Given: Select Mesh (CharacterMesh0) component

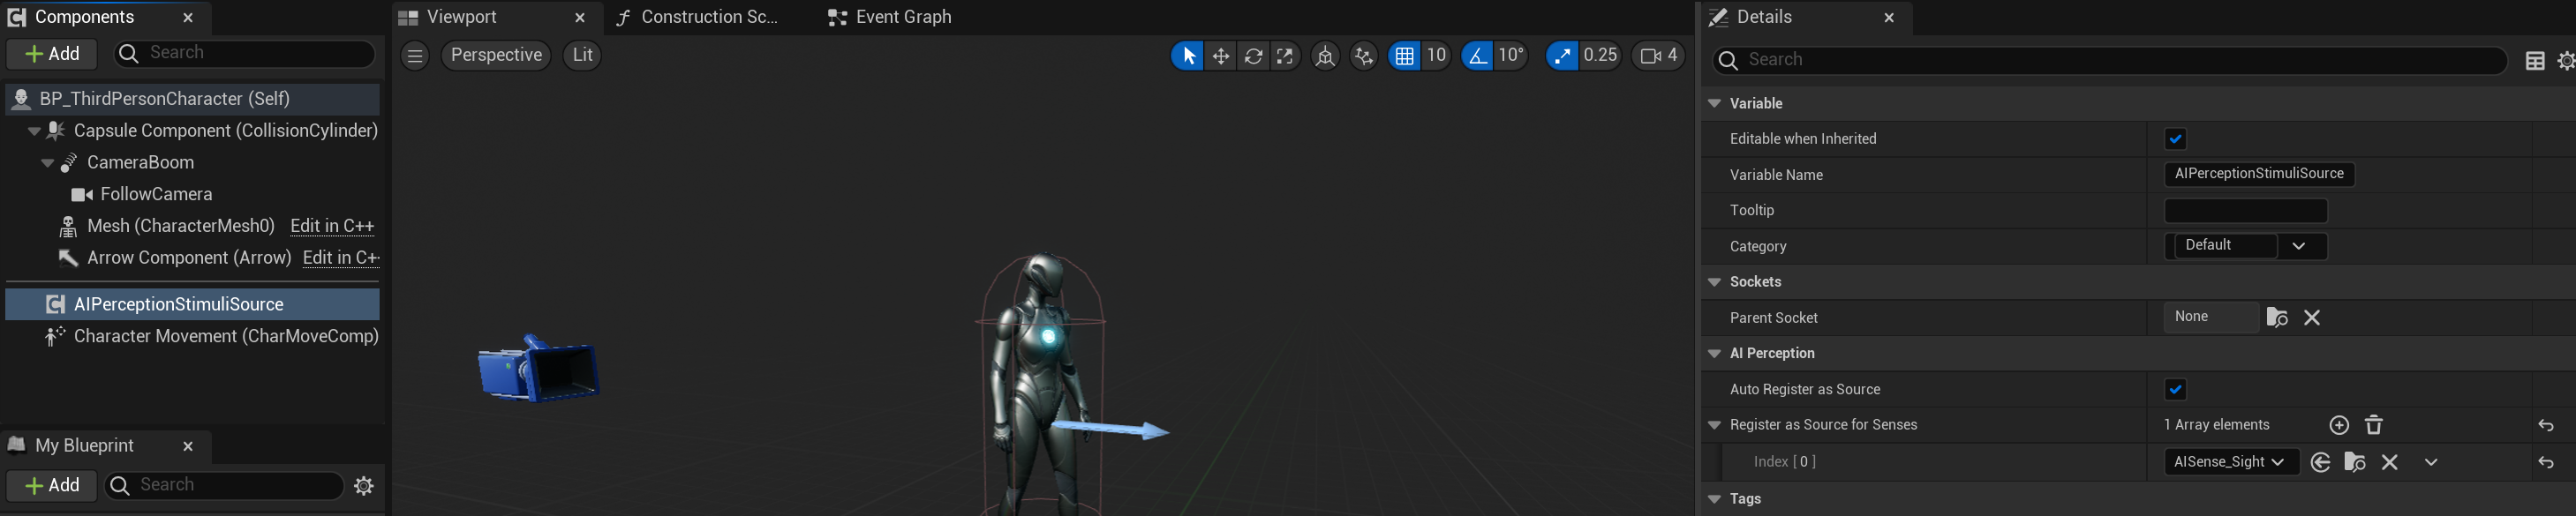Looking at the screenshot, I should pyautogui.click(x=181, y=226).
